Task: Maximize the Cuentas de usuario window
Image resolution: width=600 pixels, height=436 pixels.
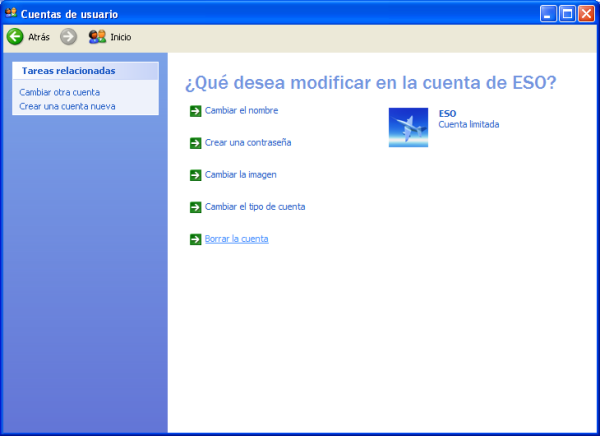Action: [x=567, y=12]
